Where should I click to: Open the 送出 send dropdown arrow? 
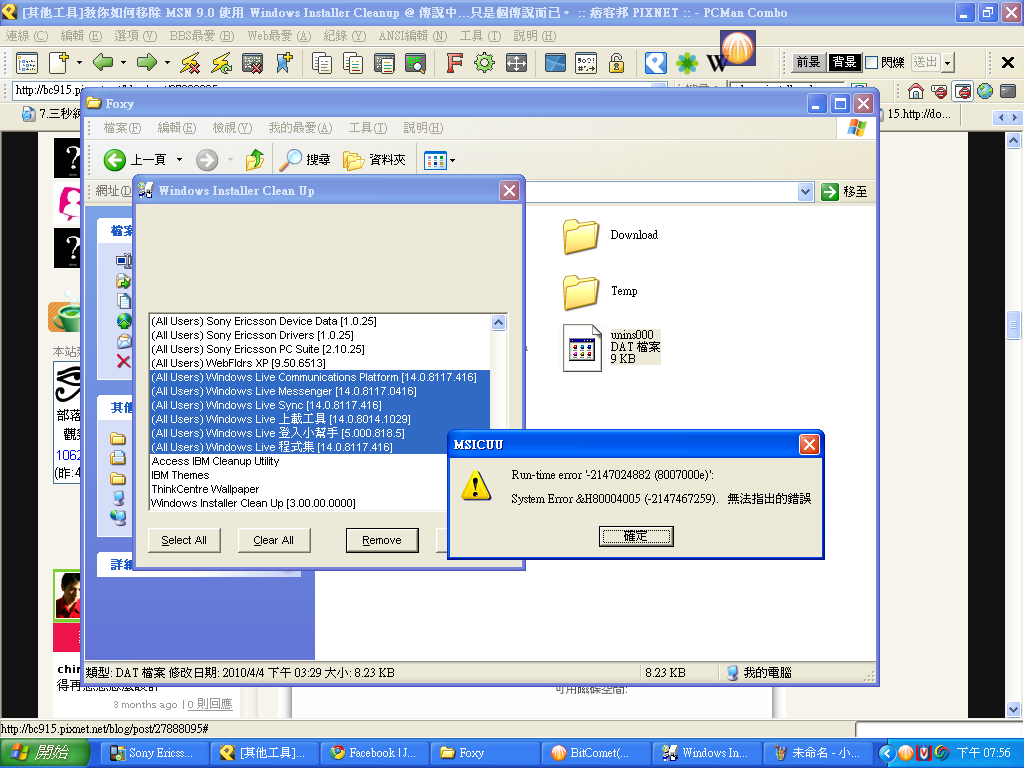click(948, 63)
